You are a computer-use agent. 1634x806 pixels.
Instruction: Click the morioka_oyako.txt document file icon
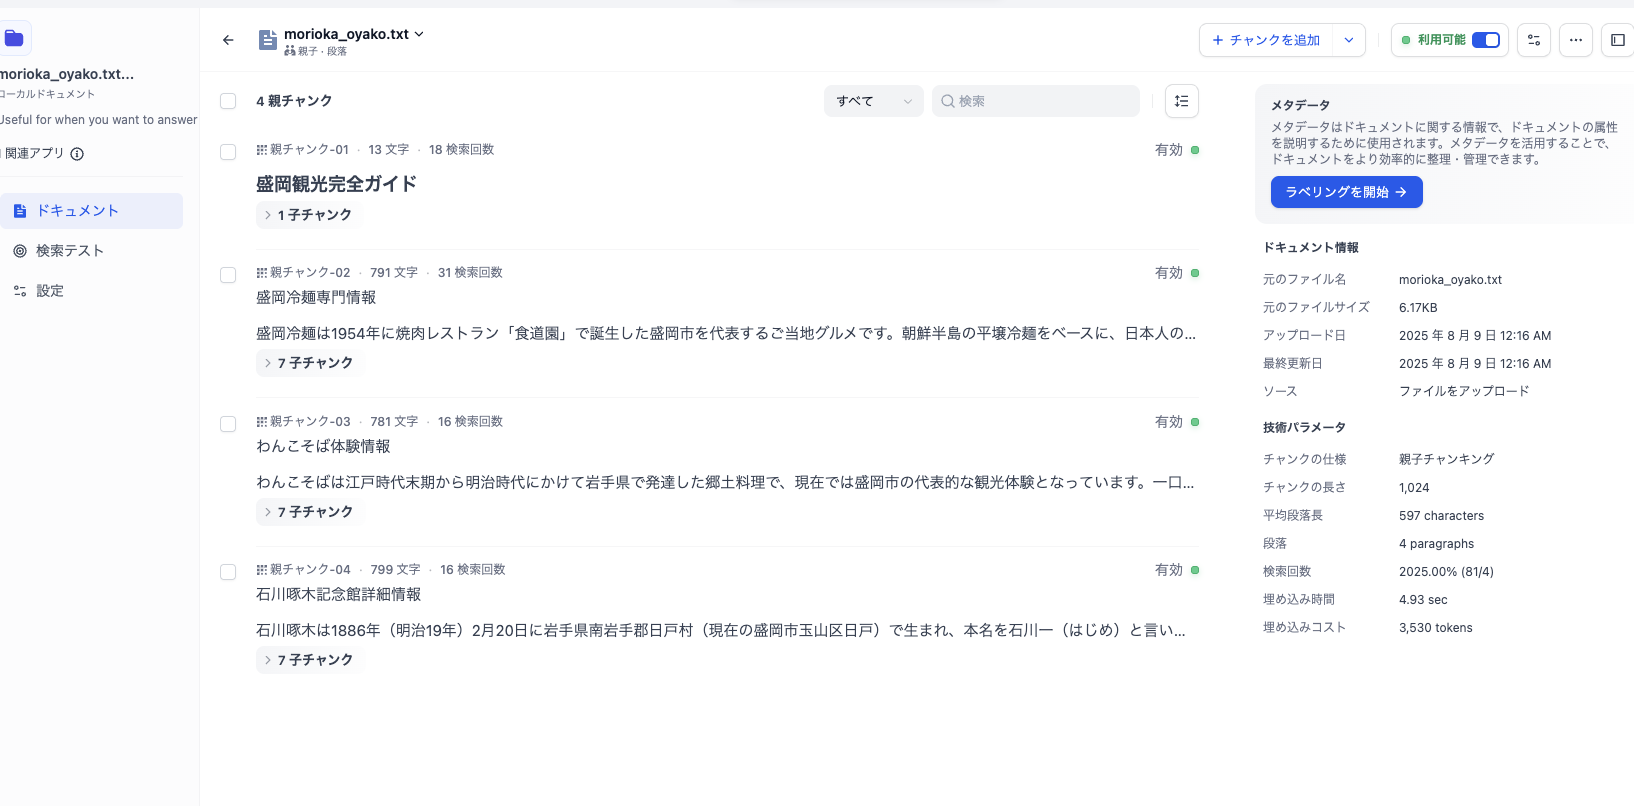click(268, 40)
